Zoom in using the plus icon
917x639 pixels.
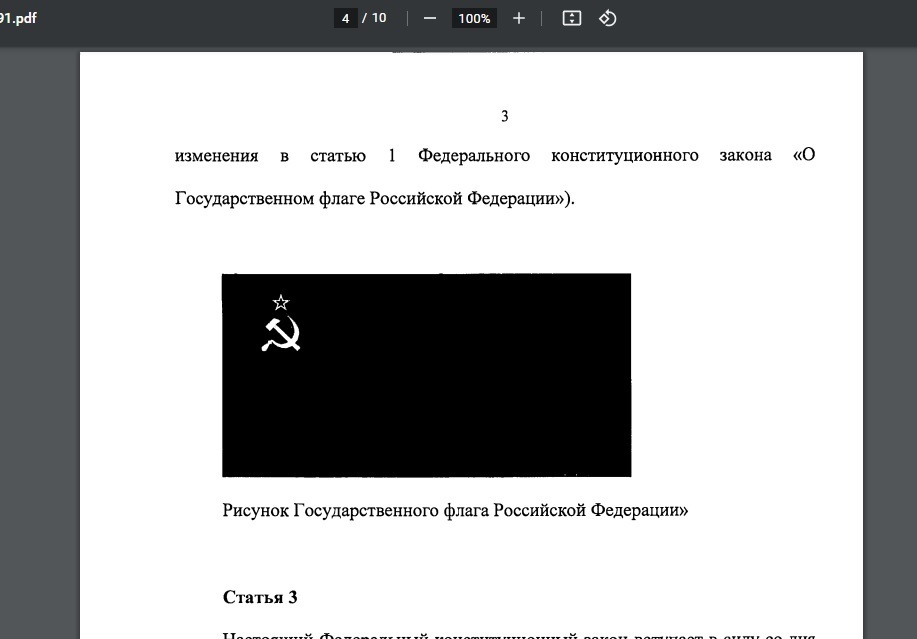coord(518,18)
